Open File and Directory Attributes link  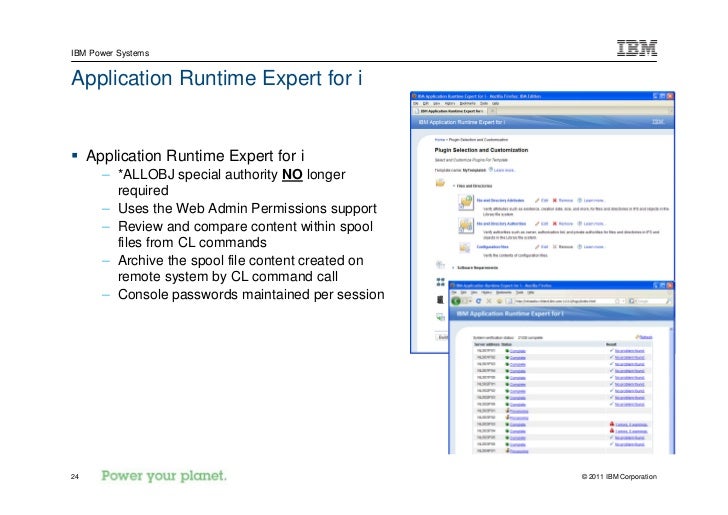coord(500,200)
